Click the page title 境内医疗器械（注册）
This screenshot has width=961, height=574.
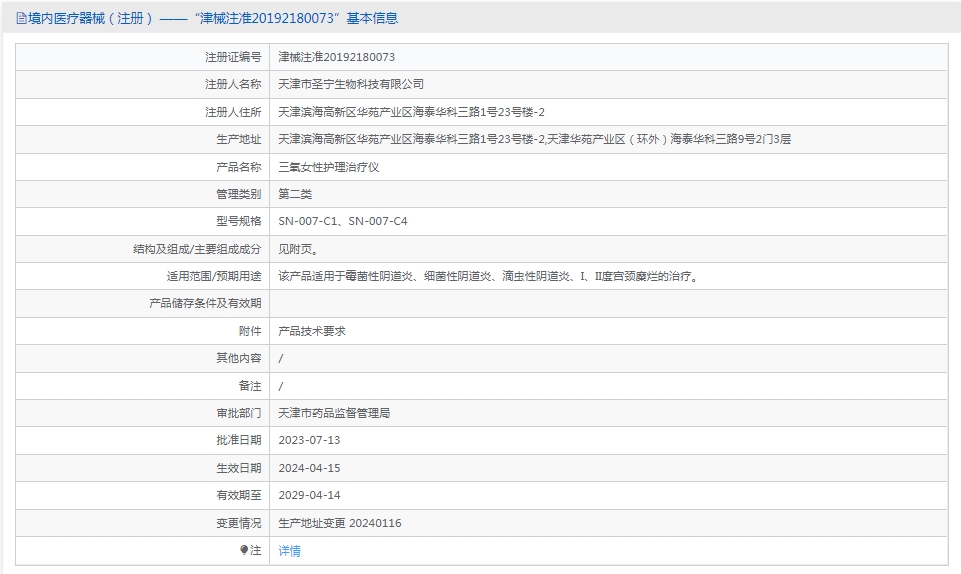click(x=91, y=18)
